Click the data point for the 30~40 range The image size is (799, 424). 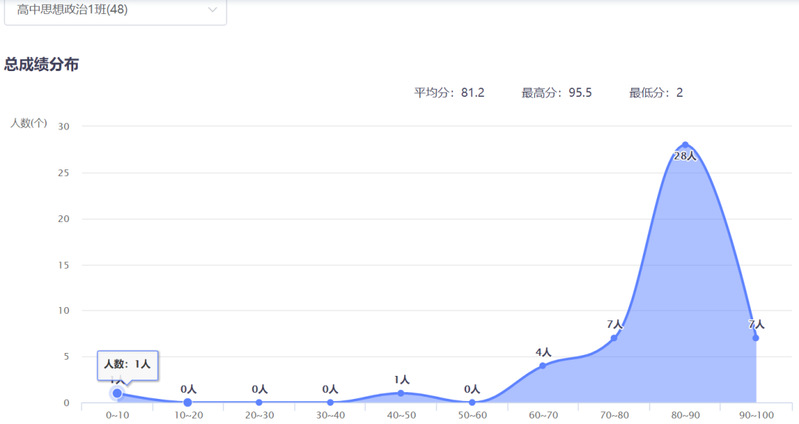click(330, 402)
